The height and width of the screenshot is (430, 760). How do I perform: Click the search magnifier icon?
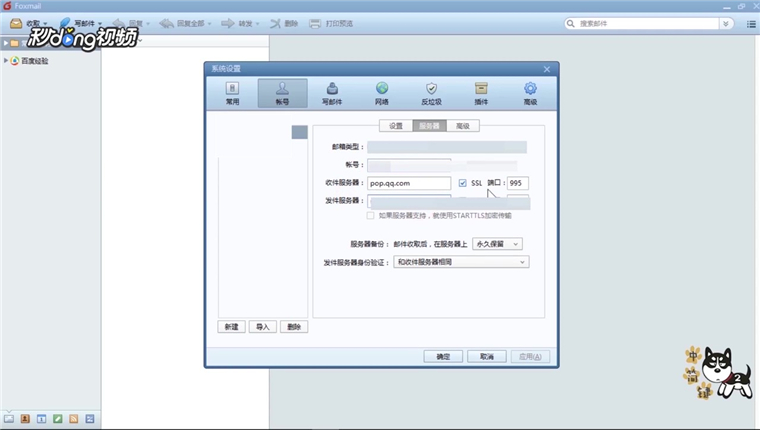pyautogui.click(x=570, y=23)
